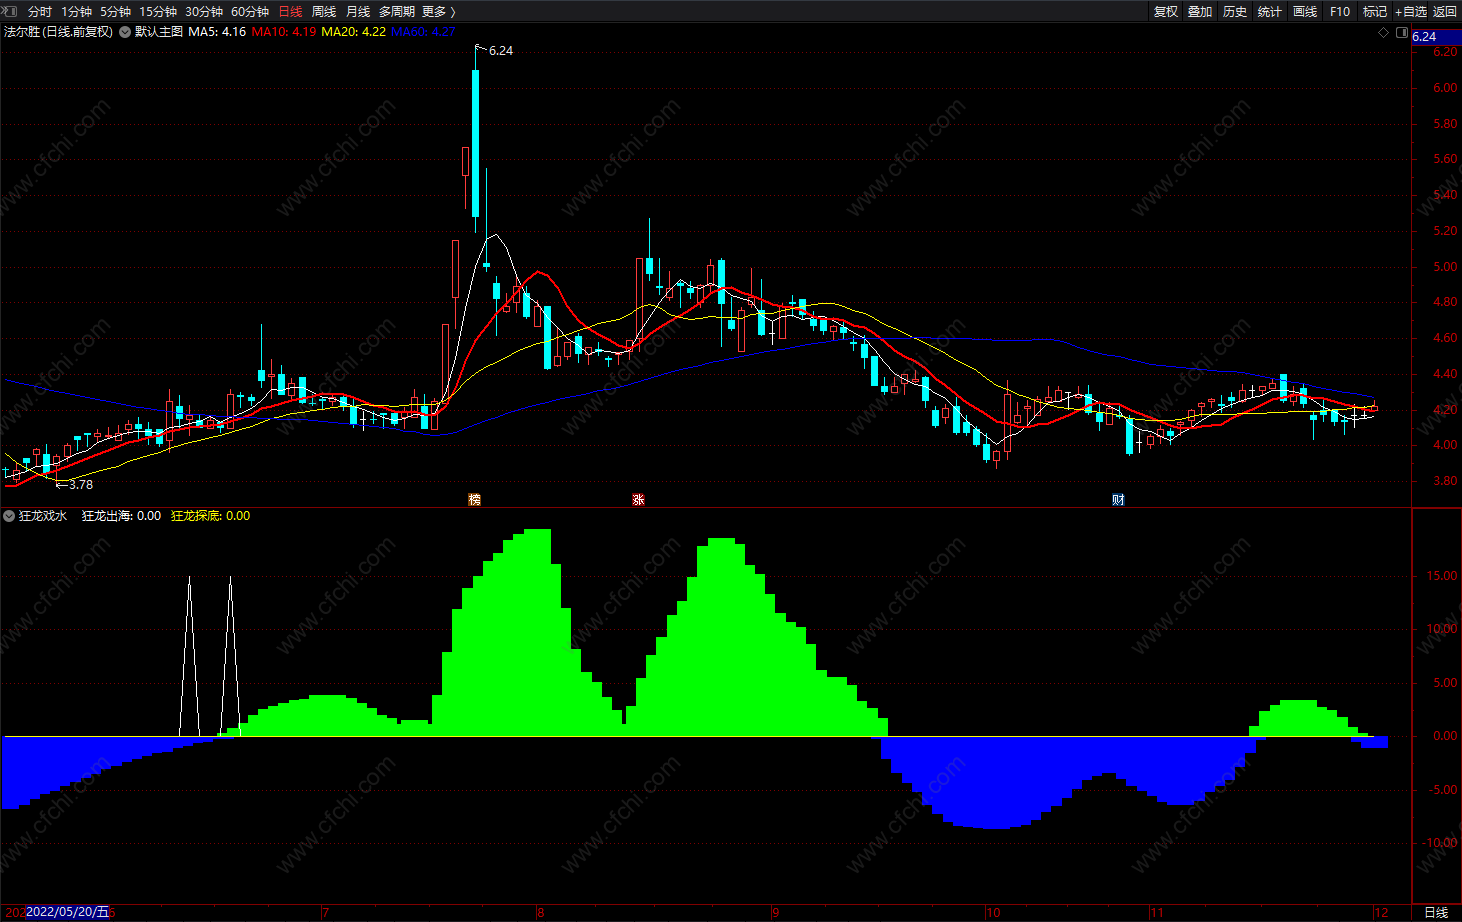Toggle the right side panel icon
This screenshot has width=1462, height=922.
(1402, 32)
